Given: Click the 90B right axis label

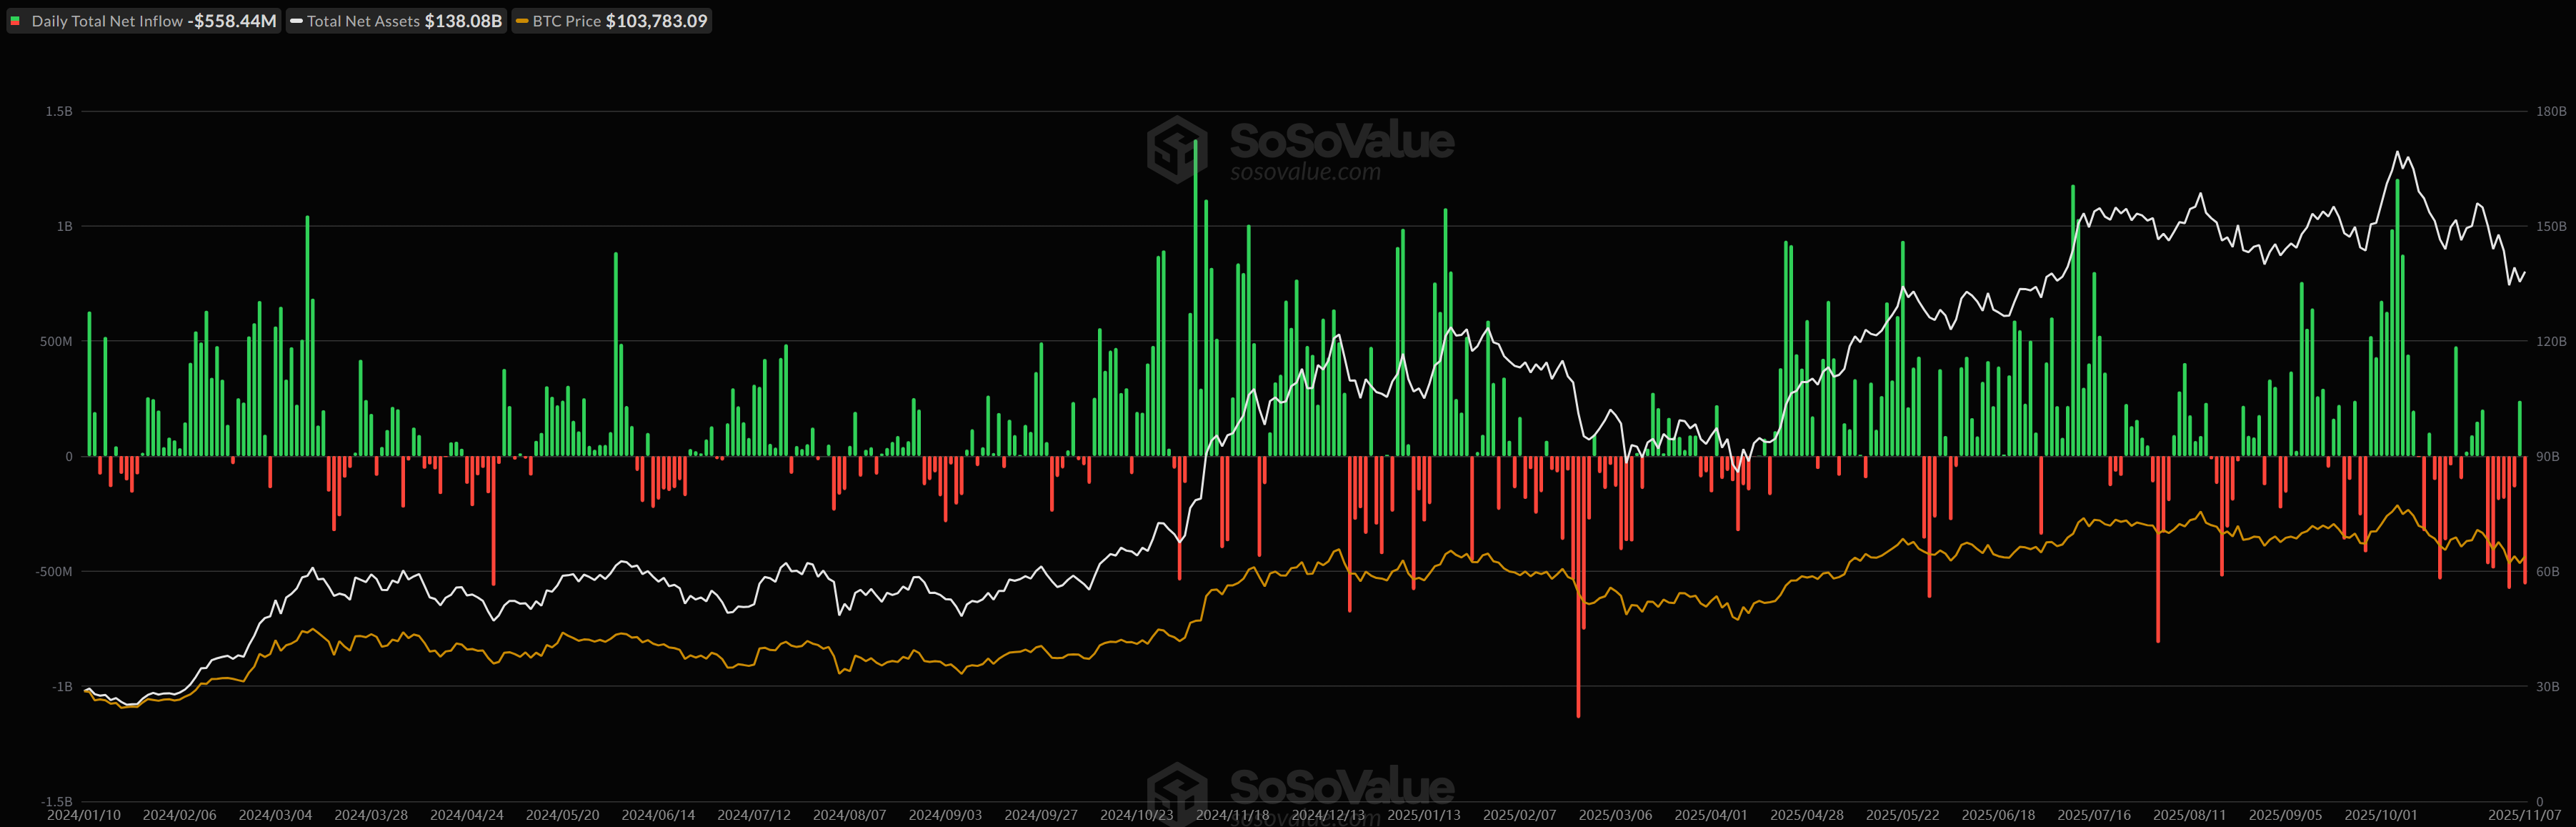Looking at the screenshot, I should [x=2547, y=456].
